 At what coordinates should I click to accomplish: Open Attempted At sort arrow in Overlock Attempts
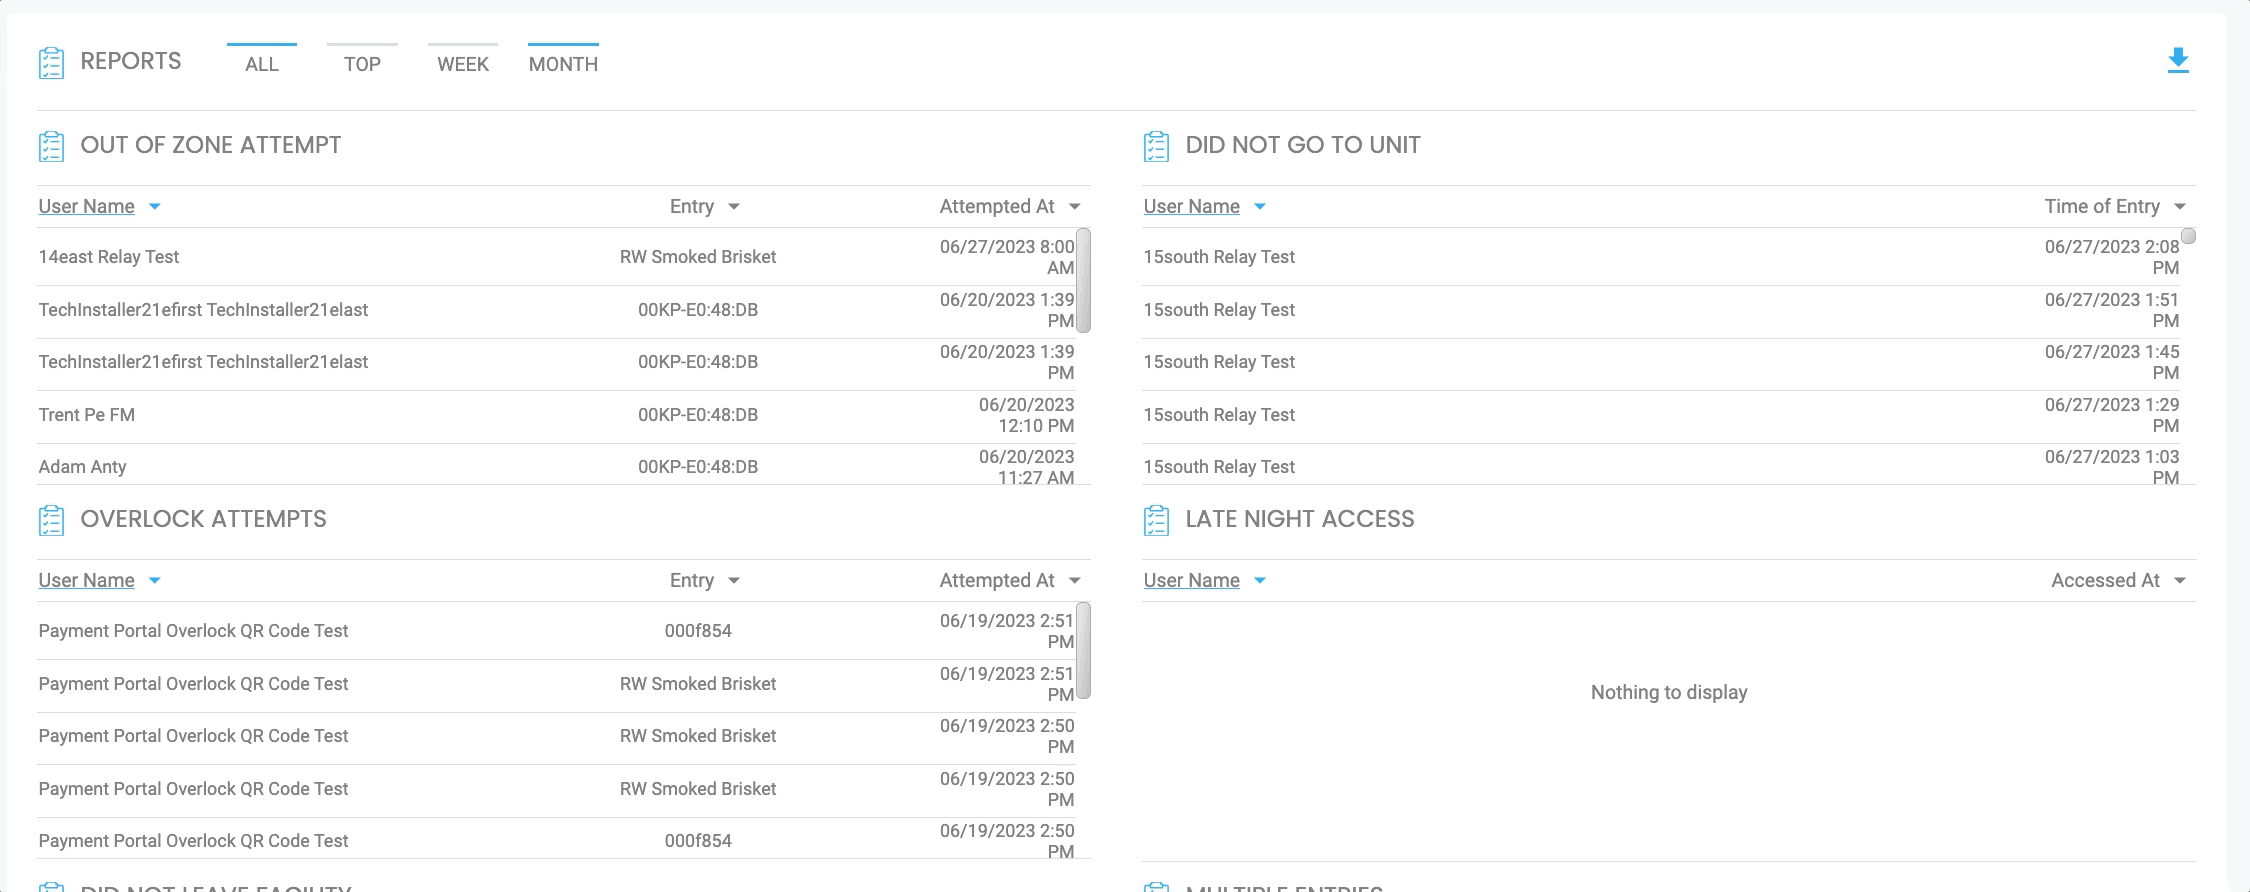(x=1075, y=581)
